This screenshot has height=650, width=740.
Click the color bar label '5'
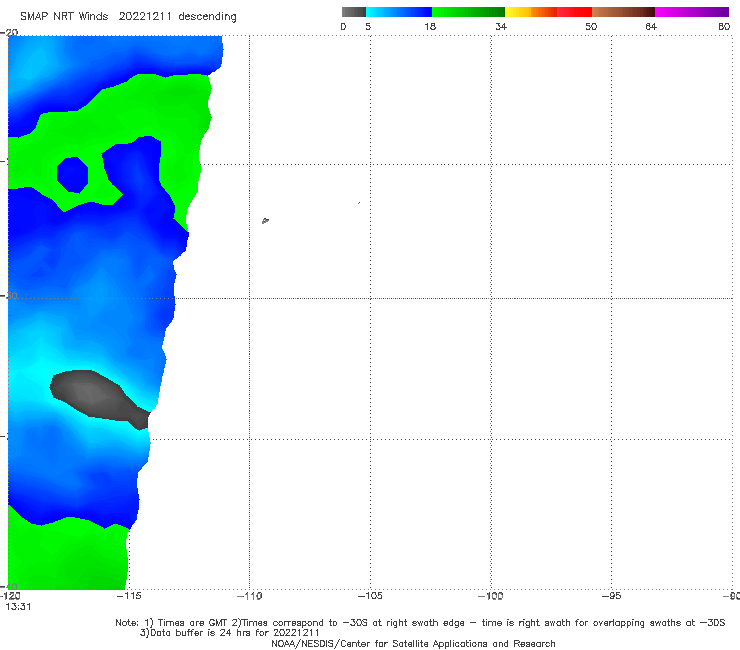pos(368,27)
